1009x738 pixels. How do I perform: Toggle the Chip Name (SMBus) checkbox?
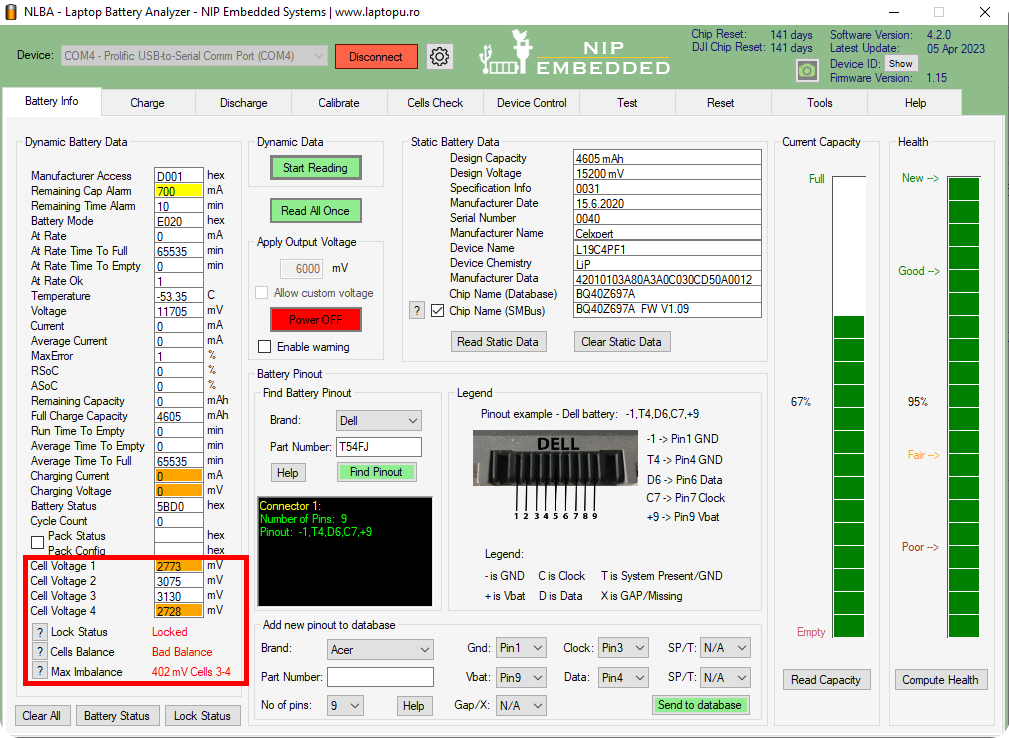pyautogui.click(x=438, y=311)
